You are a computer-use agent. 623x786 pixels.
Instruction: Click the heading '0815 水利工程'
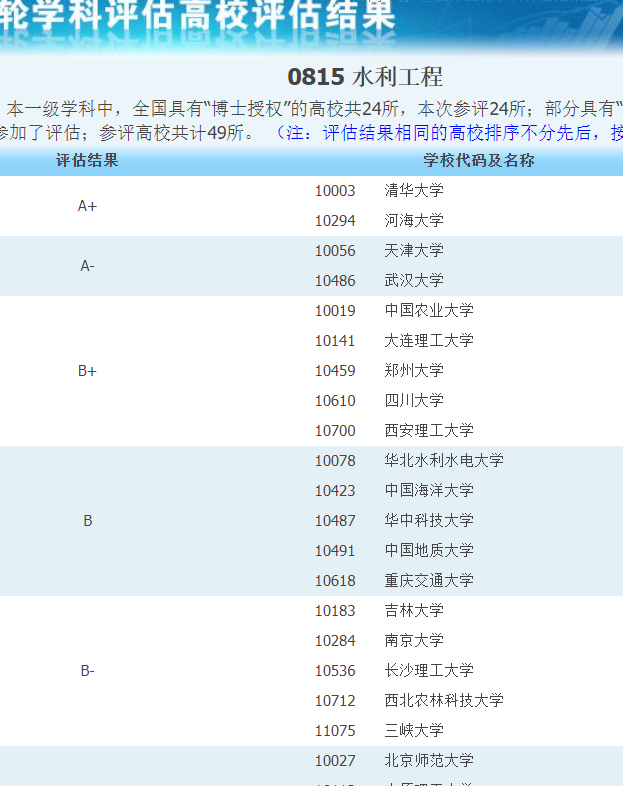[x=365, y=77]
